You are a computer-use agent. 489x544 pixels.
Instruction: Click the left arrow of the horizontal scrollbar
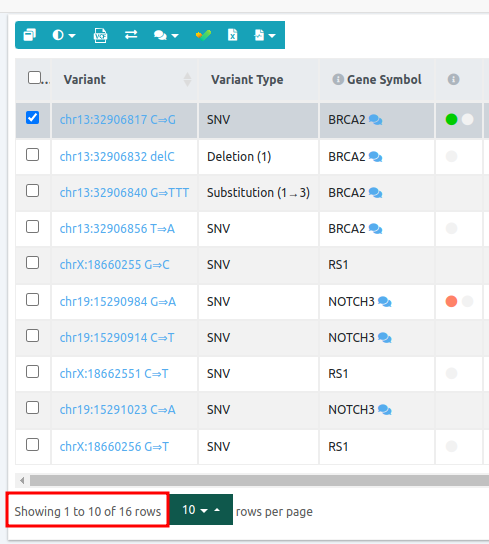(22, 481)
